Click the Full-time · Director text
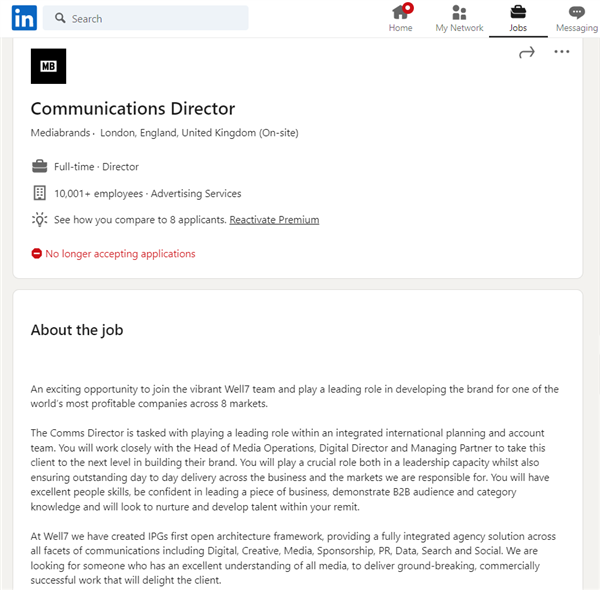600x590 pixels. click(96, 167)
